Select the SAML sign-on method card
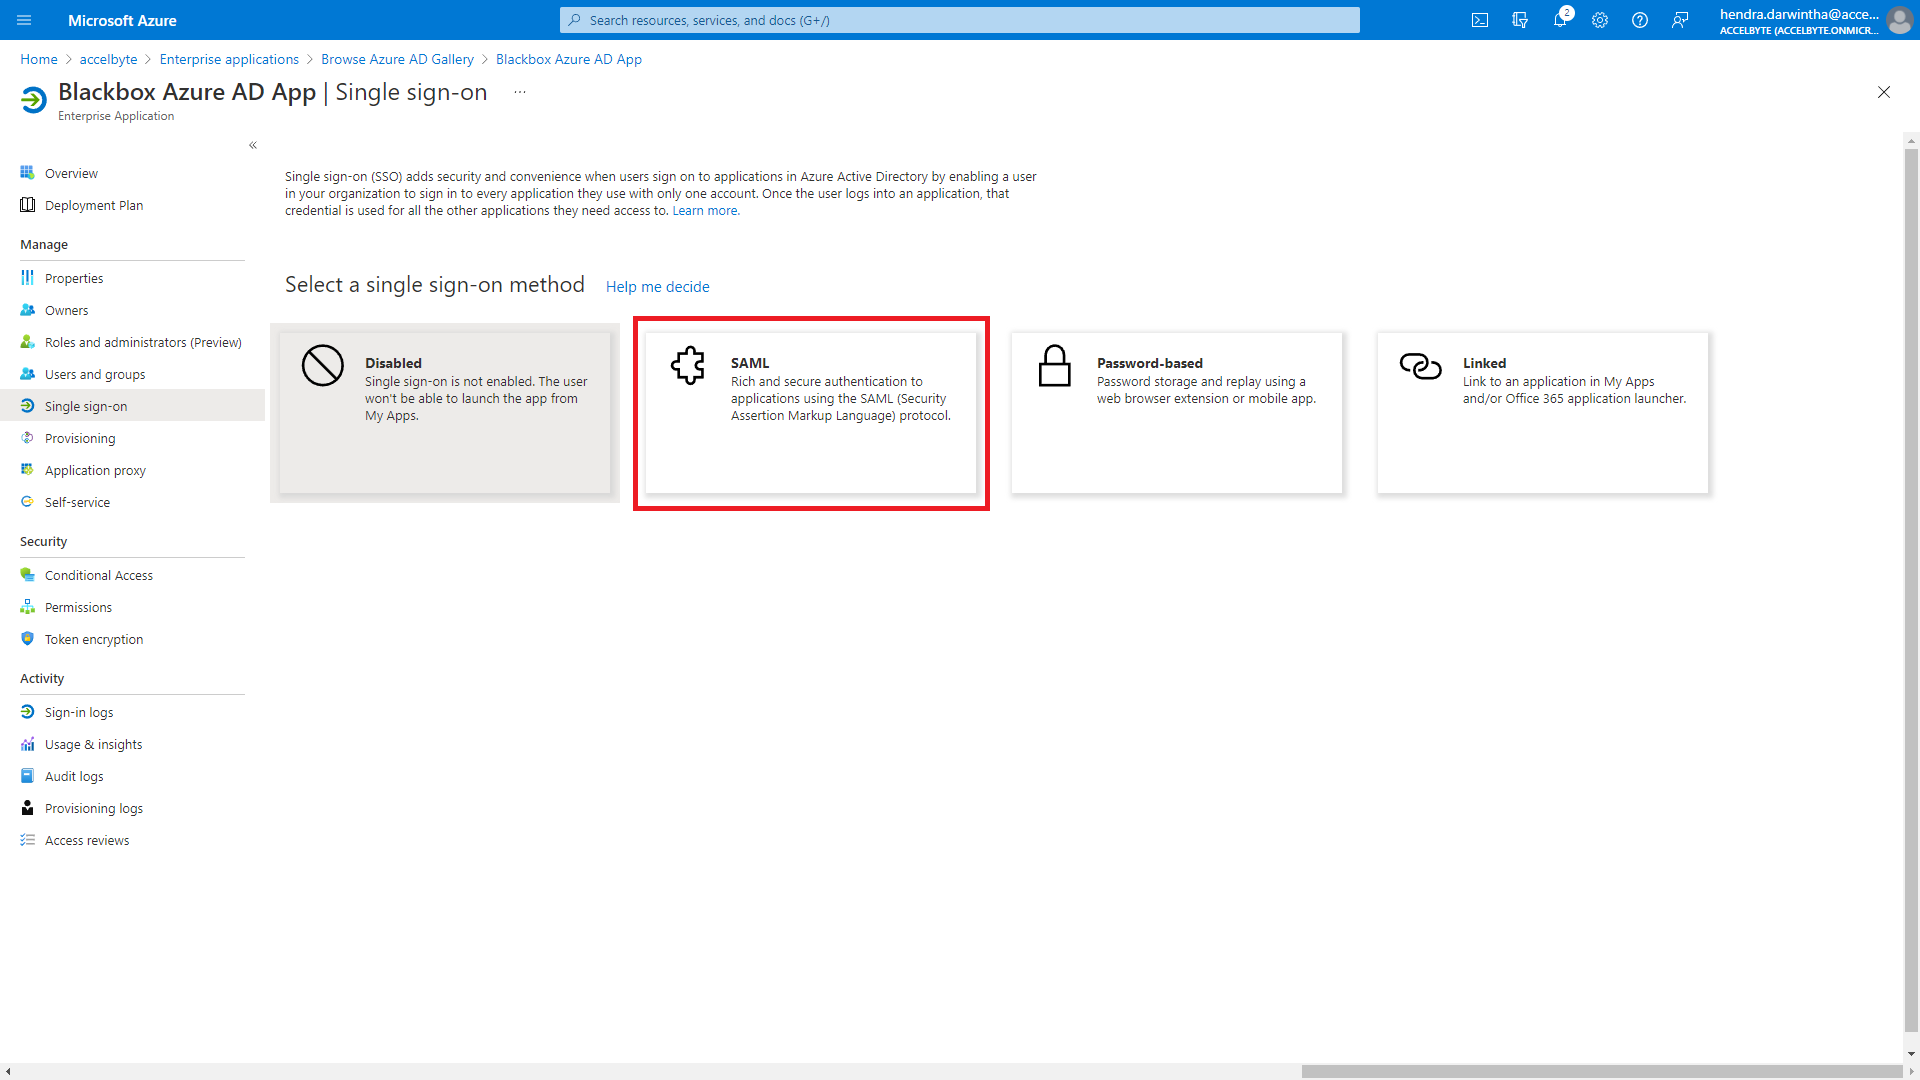 (x=811, y=413)
